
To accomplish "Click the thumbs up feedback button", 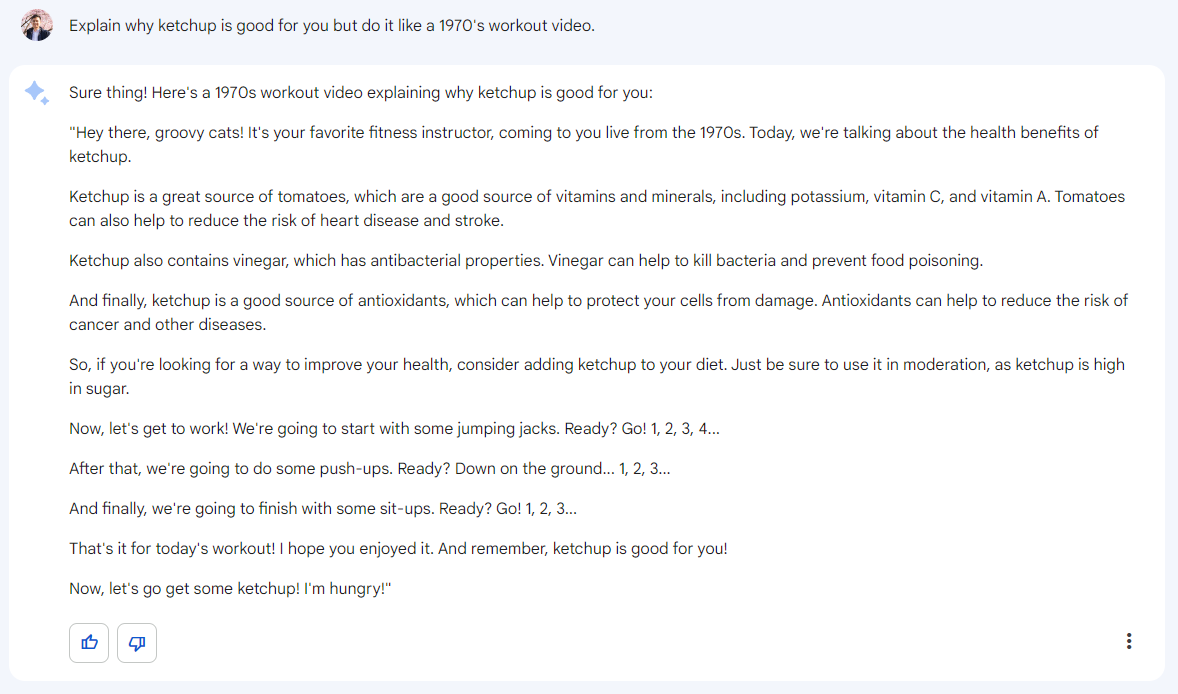I will point(89,643).
